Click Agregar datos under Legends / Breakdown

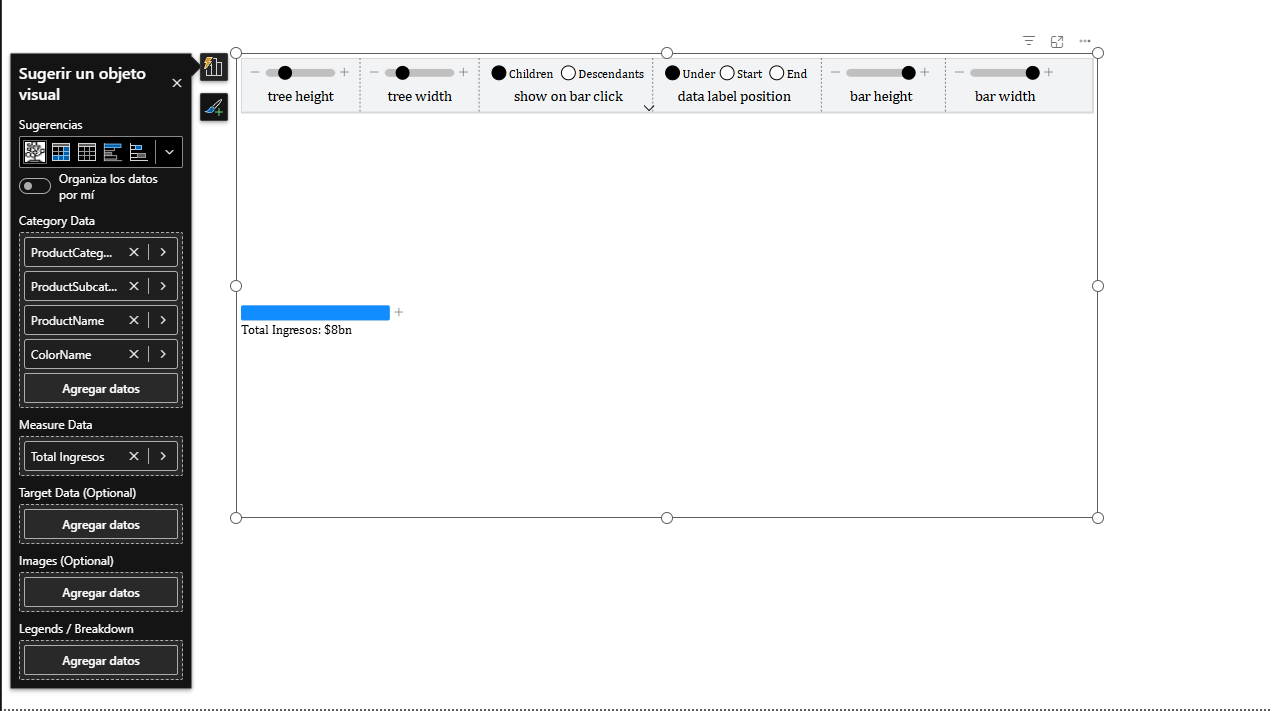tap(101, 660)
